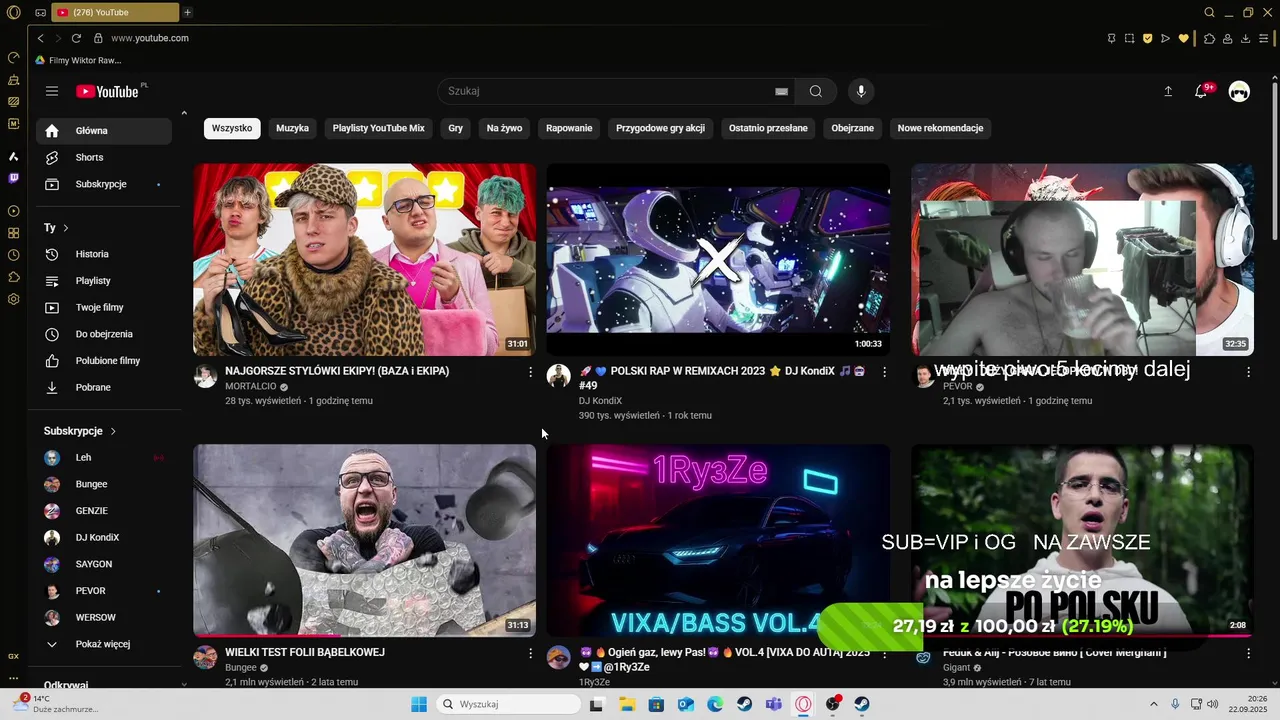
Task: Open NAJGORSZE STYLÓWKI EKIPY video thumbnail
Action: tap(364, 260)
